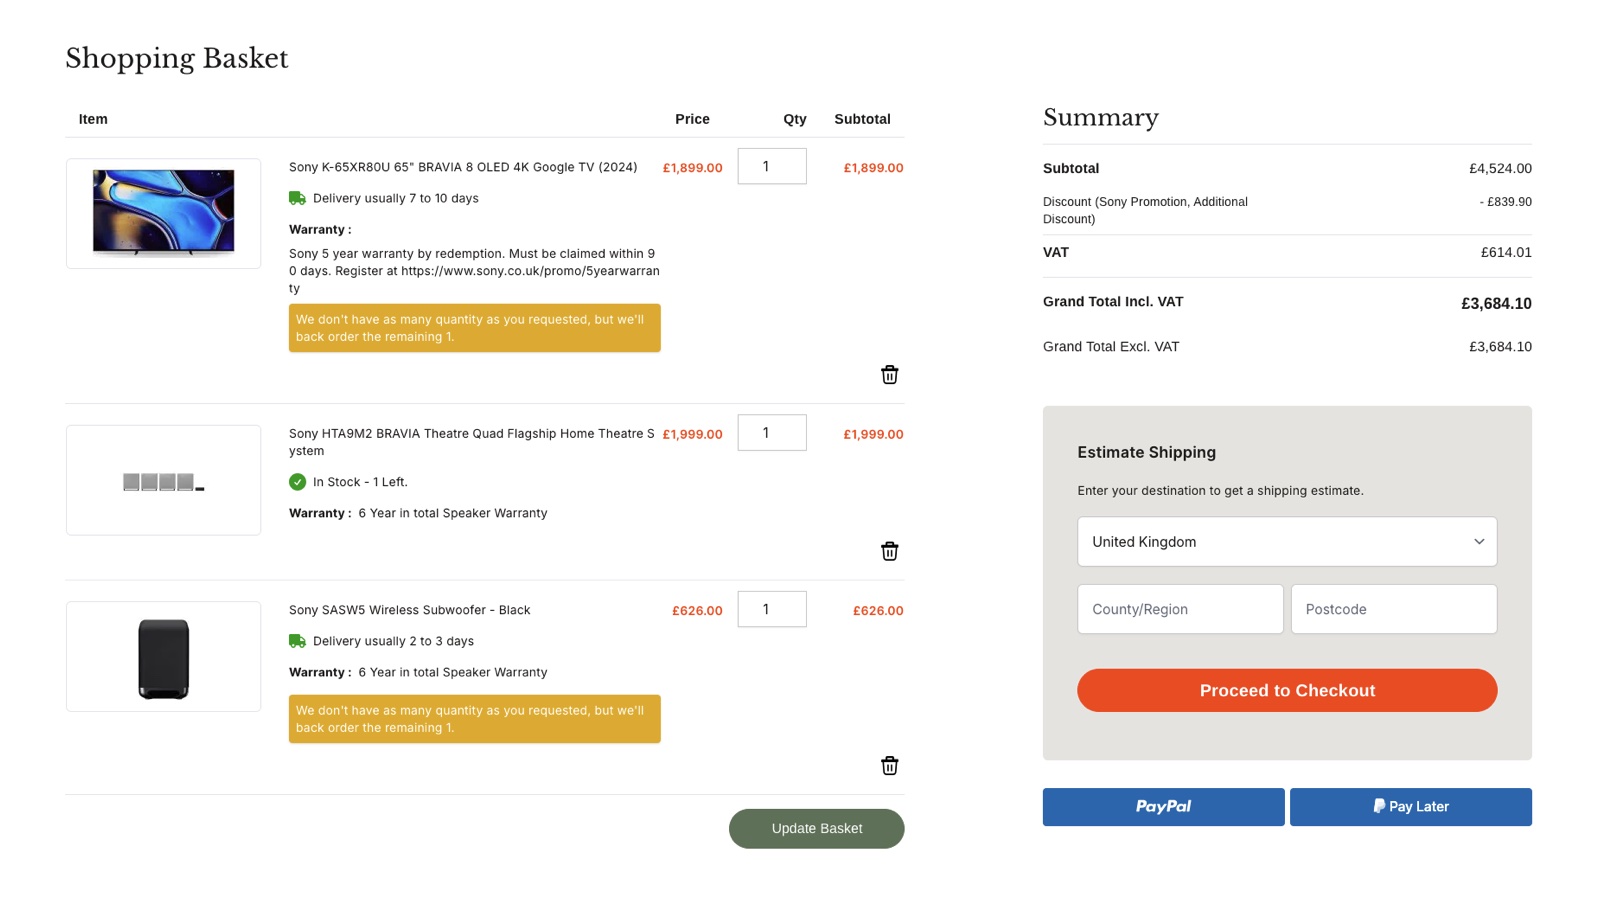Edit quantity field for SASW5 Subwoofer
The image size is (1600, 900).
coord(772,609)
